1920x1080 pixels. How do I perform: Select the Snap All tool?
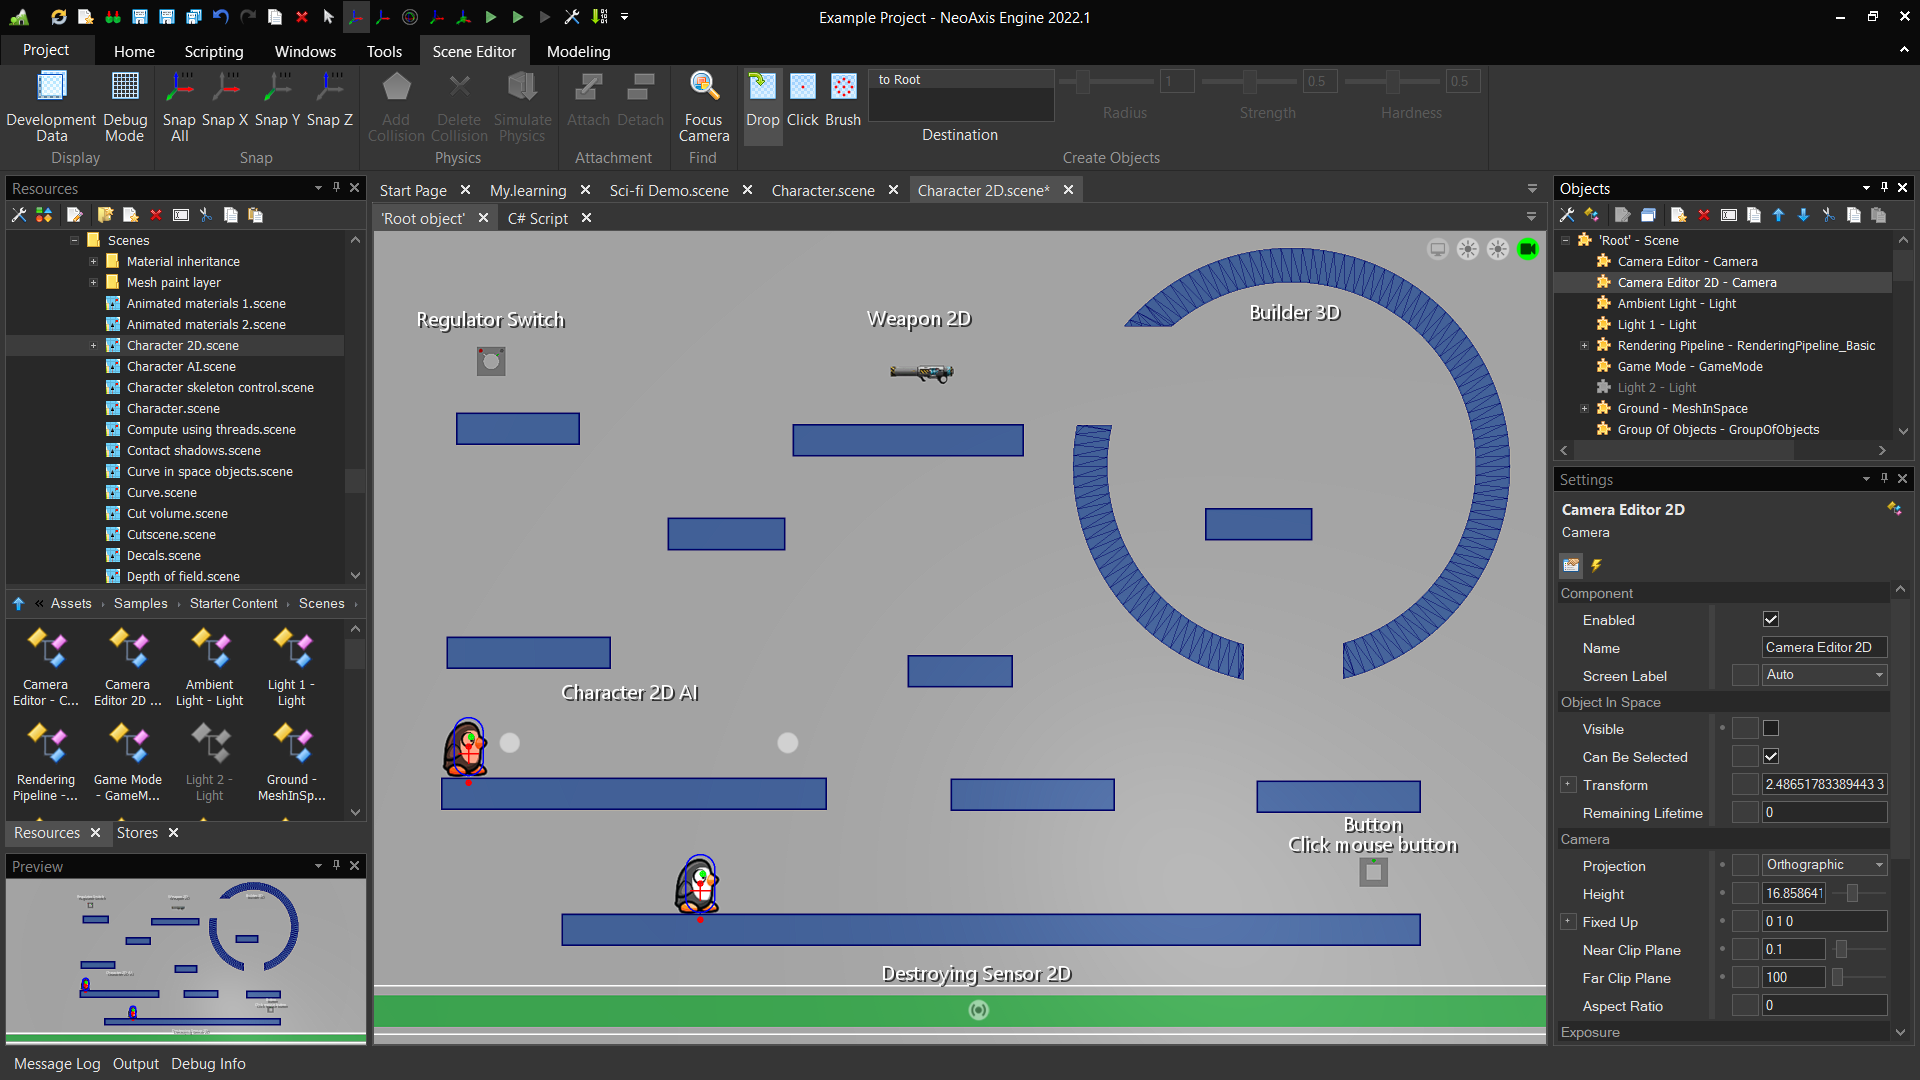pyautogui.click(x=180, y=88)
